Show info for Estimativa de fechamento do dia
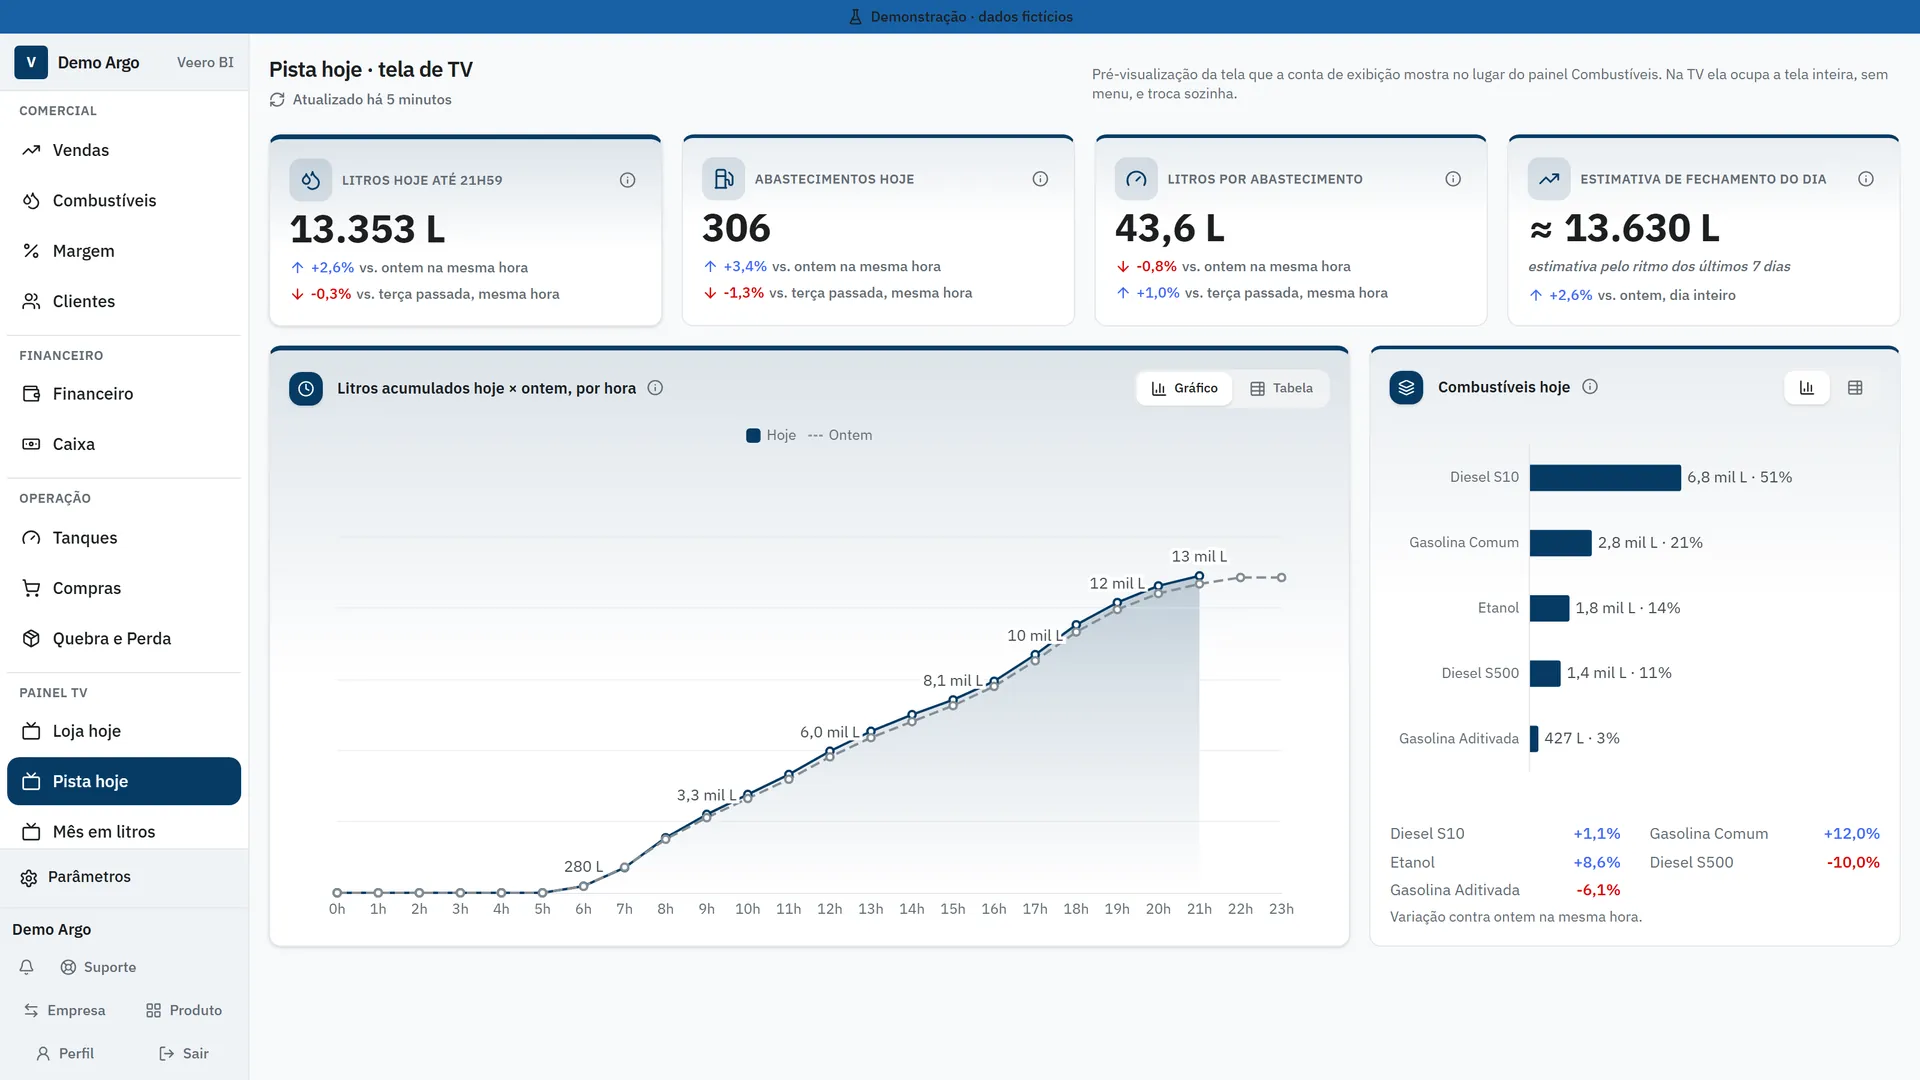The width and height of the screenshot is (1920, 1080). (1866, 179)
